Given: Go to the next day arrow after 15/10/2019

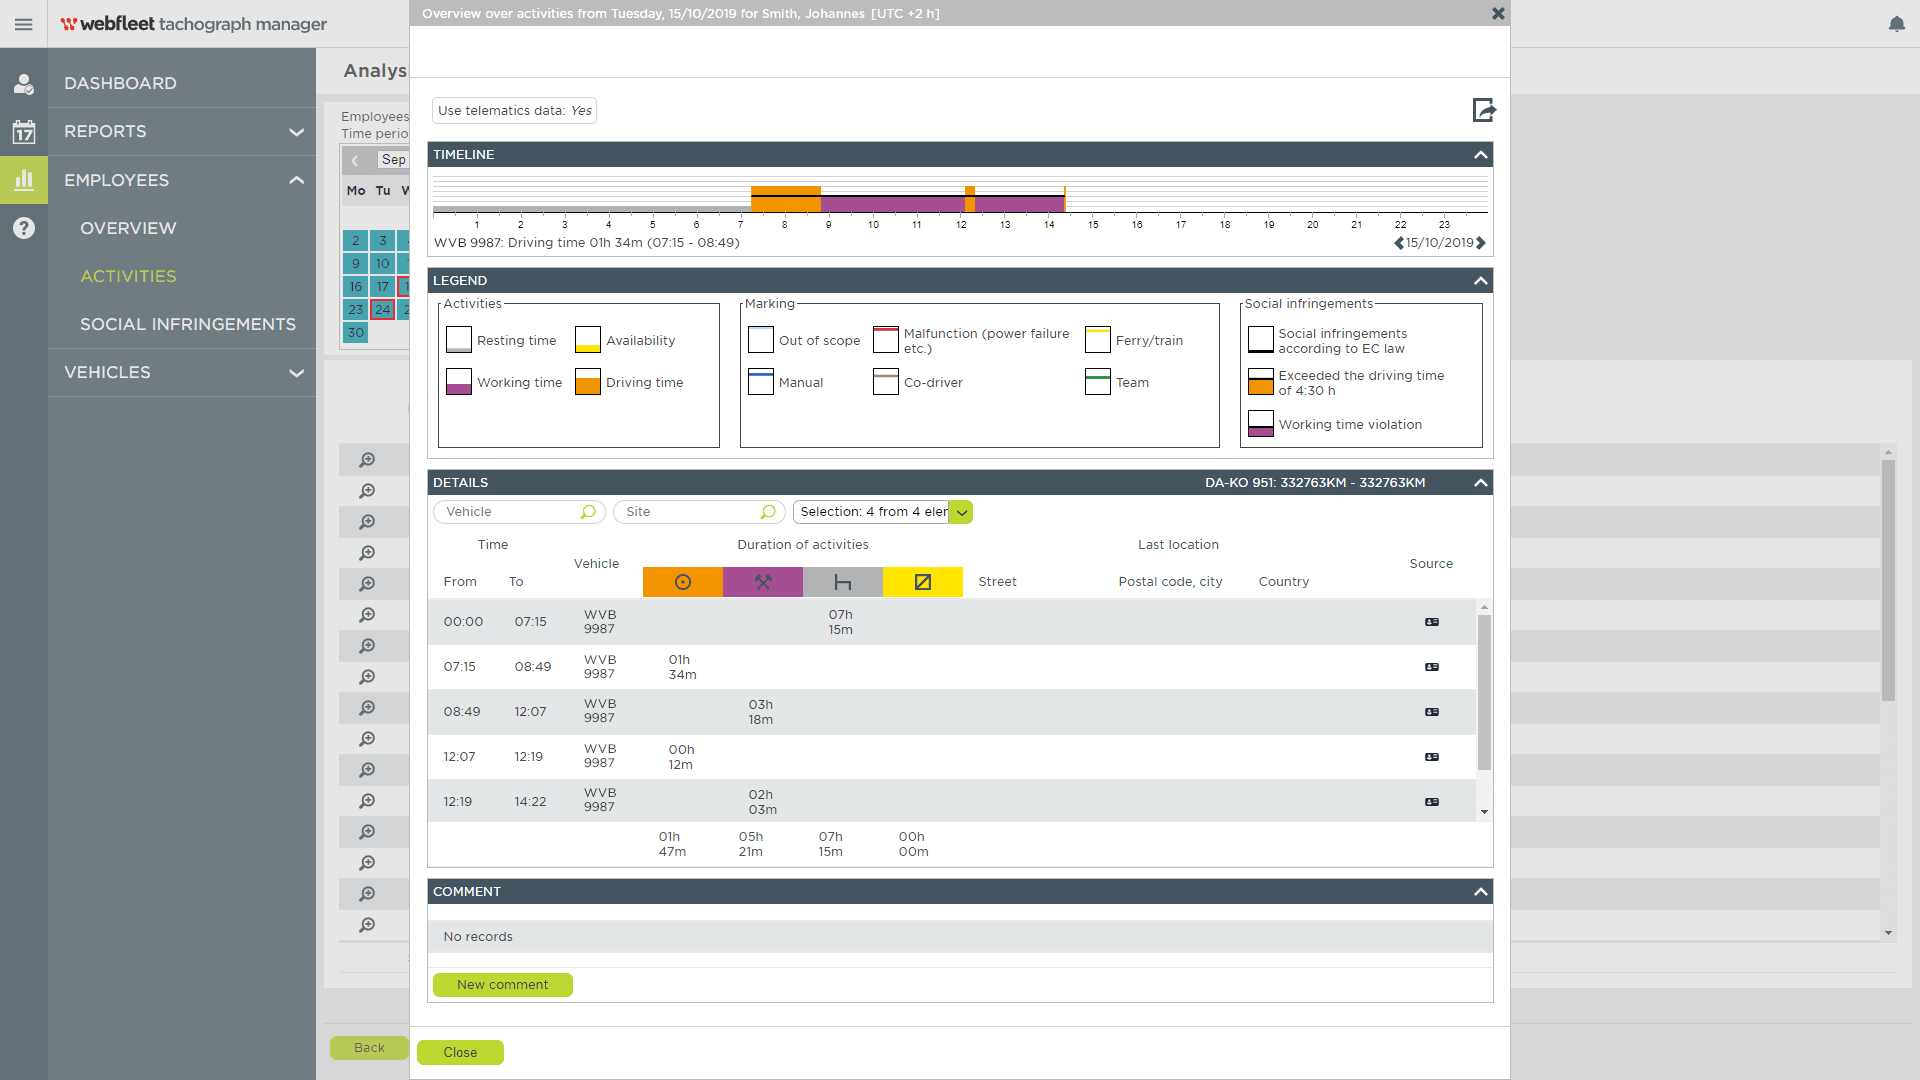Looking at the screenshot, I should click(x=1481, y=243).
